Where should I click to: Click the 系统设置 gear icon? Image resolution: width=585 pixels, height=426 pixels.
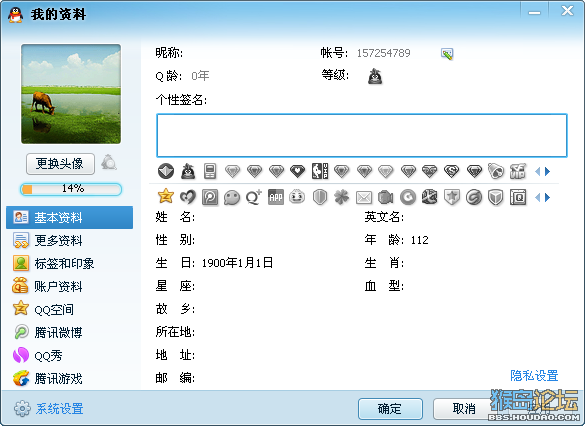click(x=22, y=409)
